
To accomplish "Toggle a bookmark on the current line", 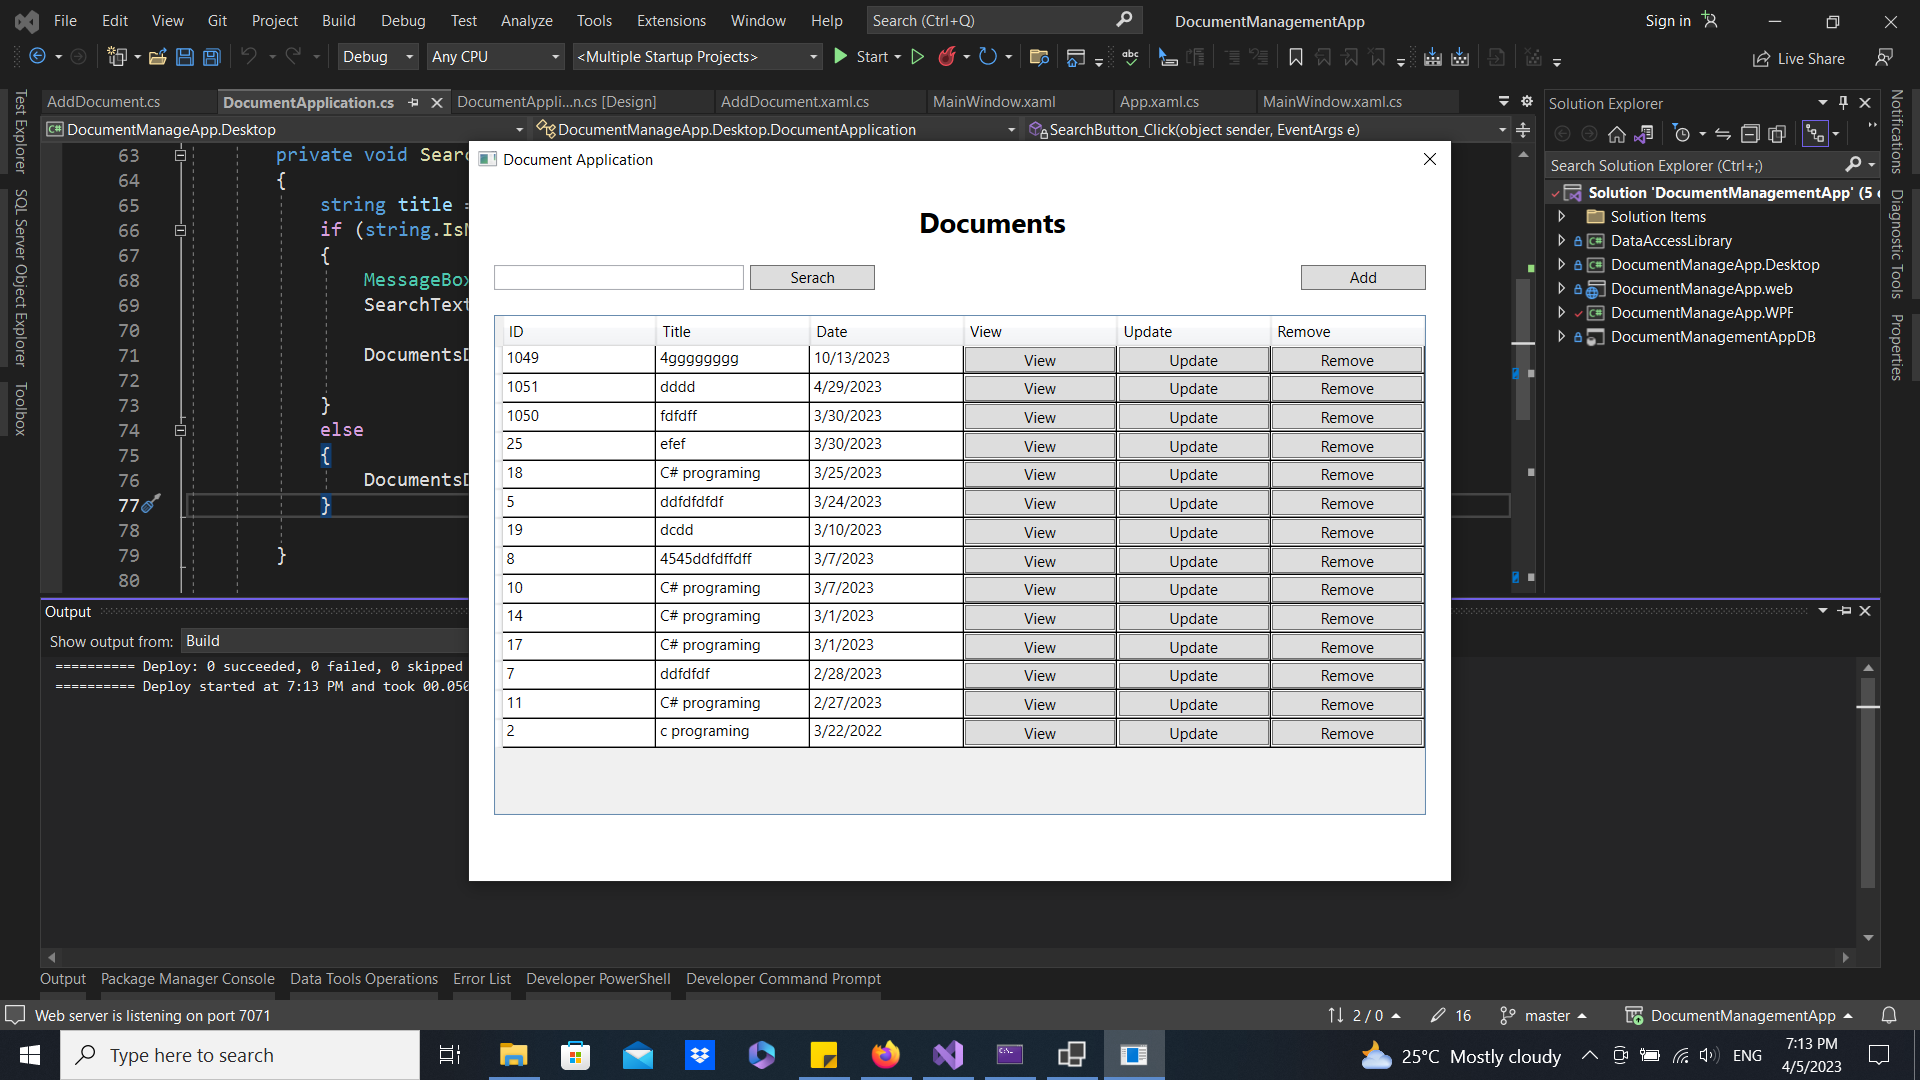I will pyautogui.click(x=1295, y=57).
